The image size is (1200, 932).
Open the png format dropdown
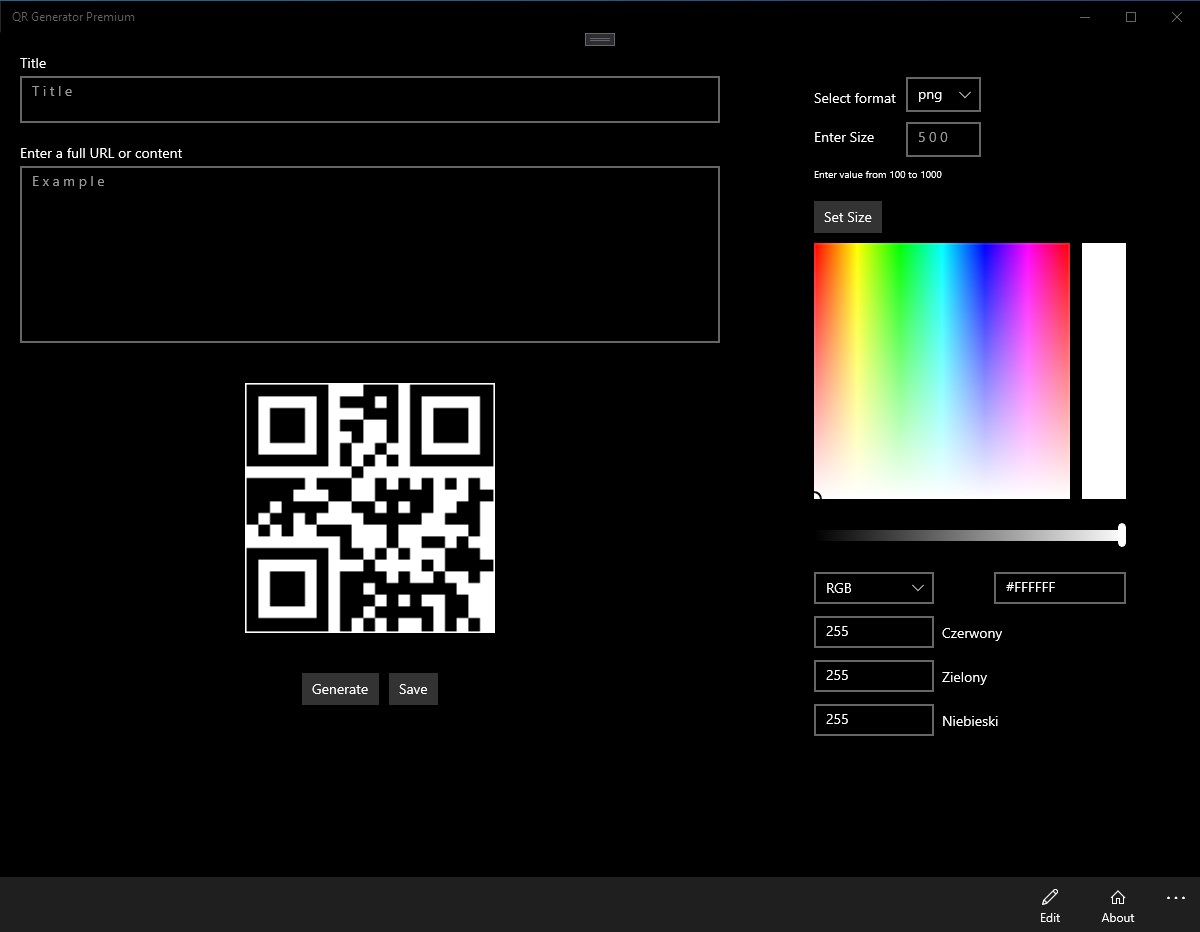[943, 95]
